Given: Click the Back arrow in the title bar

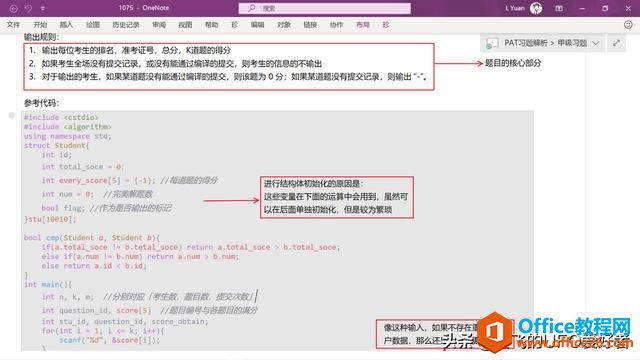Looking at the screenshot, I should click(x=13, y=8).
